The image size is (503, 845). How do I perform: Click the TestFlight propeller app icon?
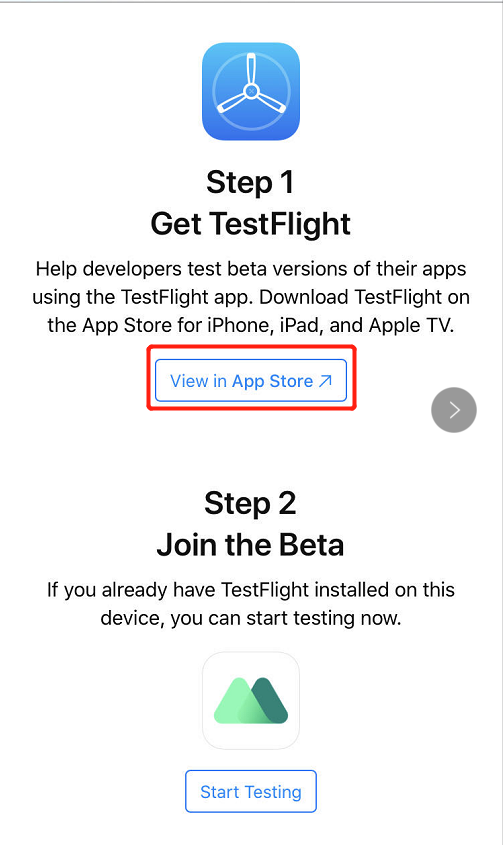click(x=251, y=91)
